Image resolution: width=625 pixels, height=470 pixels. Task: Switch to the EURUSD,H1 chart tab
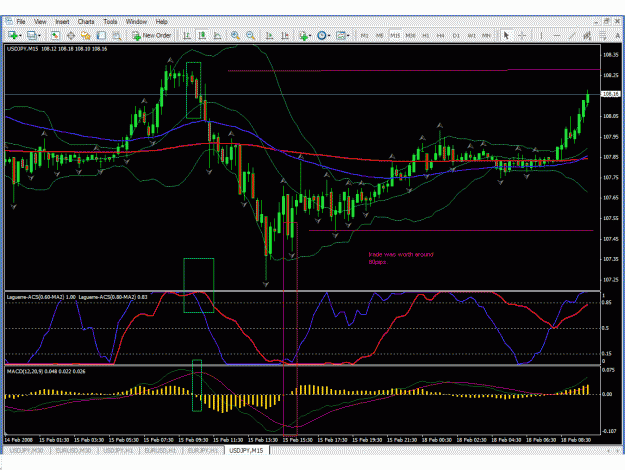(x=160, y=450)
